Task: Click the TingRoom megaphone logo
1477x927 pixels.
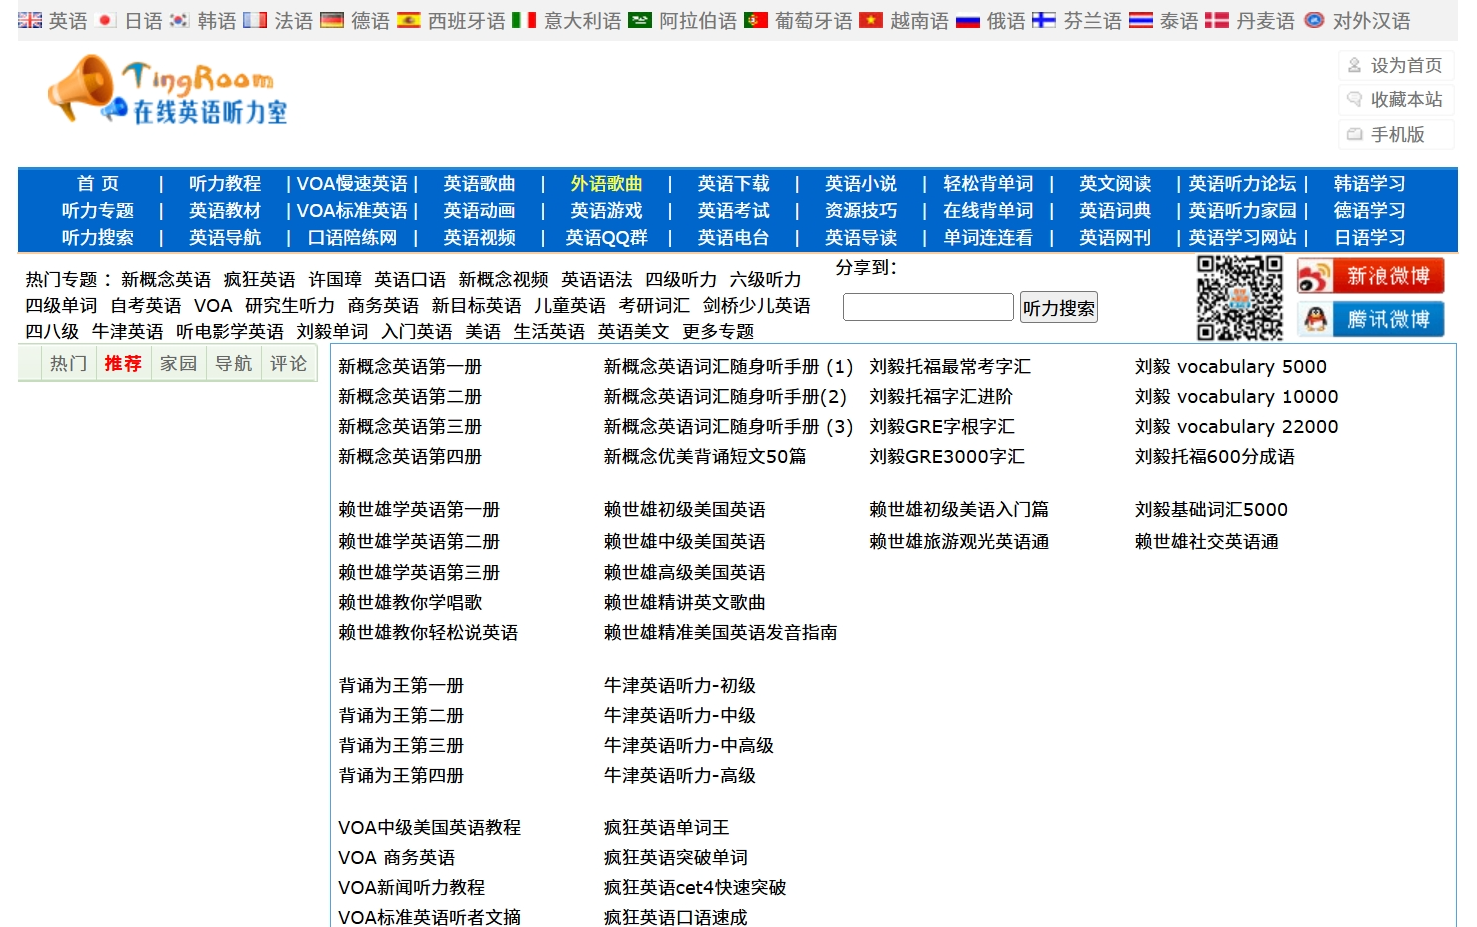Action: [168, 91]
